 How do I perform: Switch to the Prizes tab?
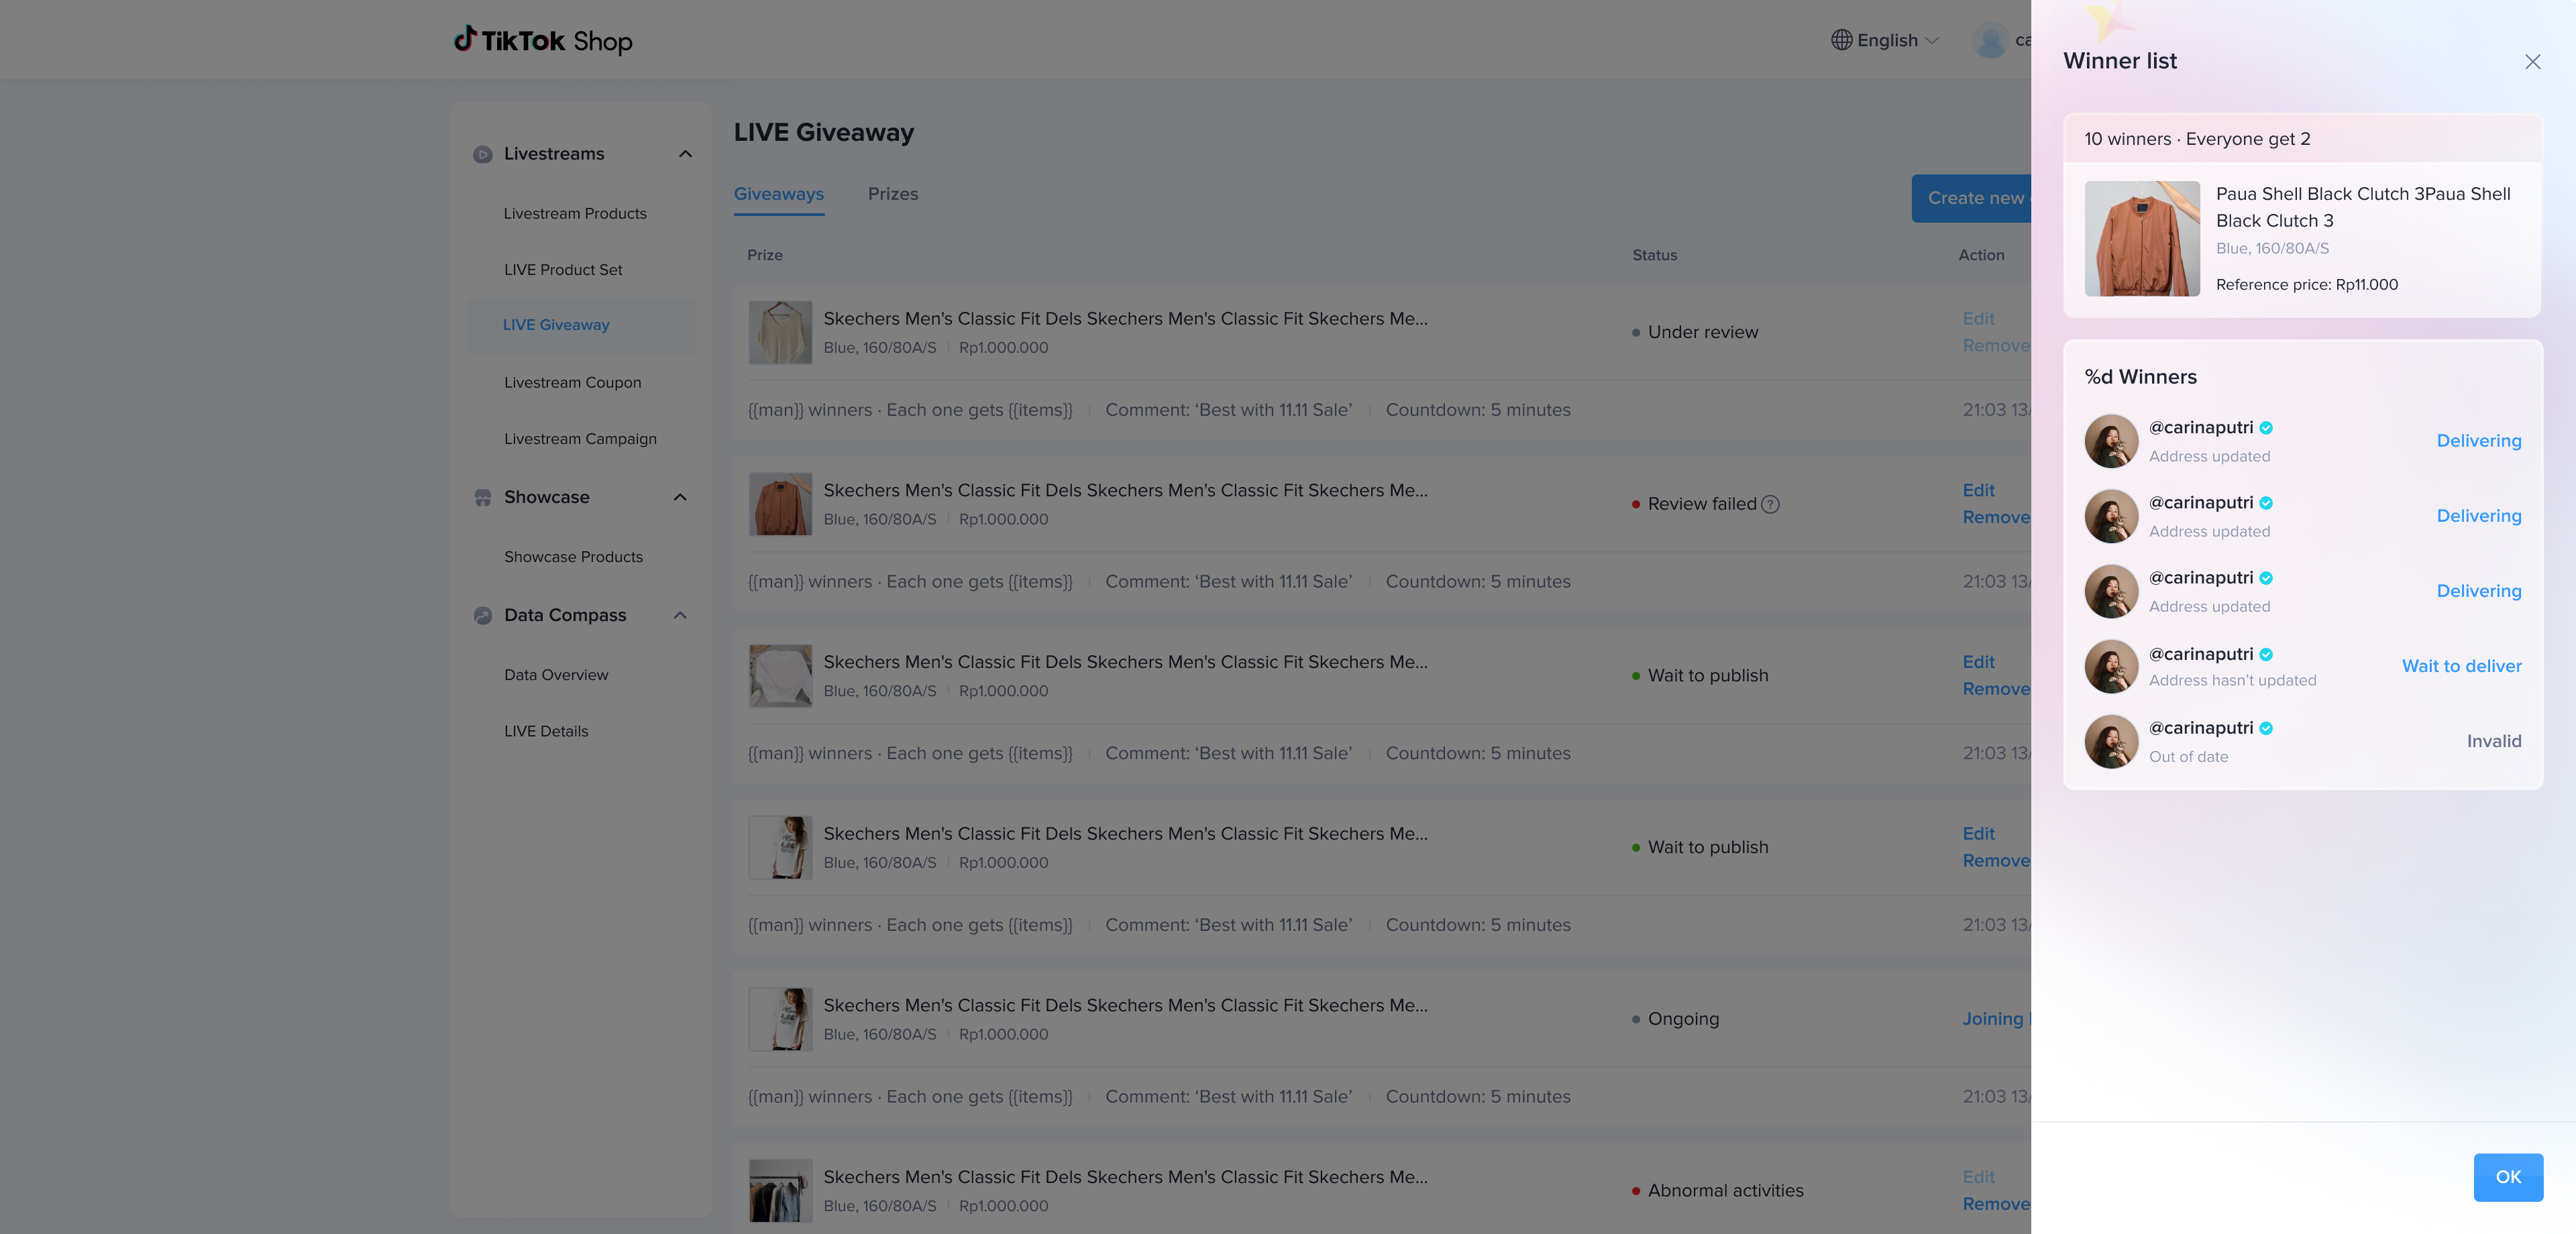pyautogui.click(x=892, y=194)
